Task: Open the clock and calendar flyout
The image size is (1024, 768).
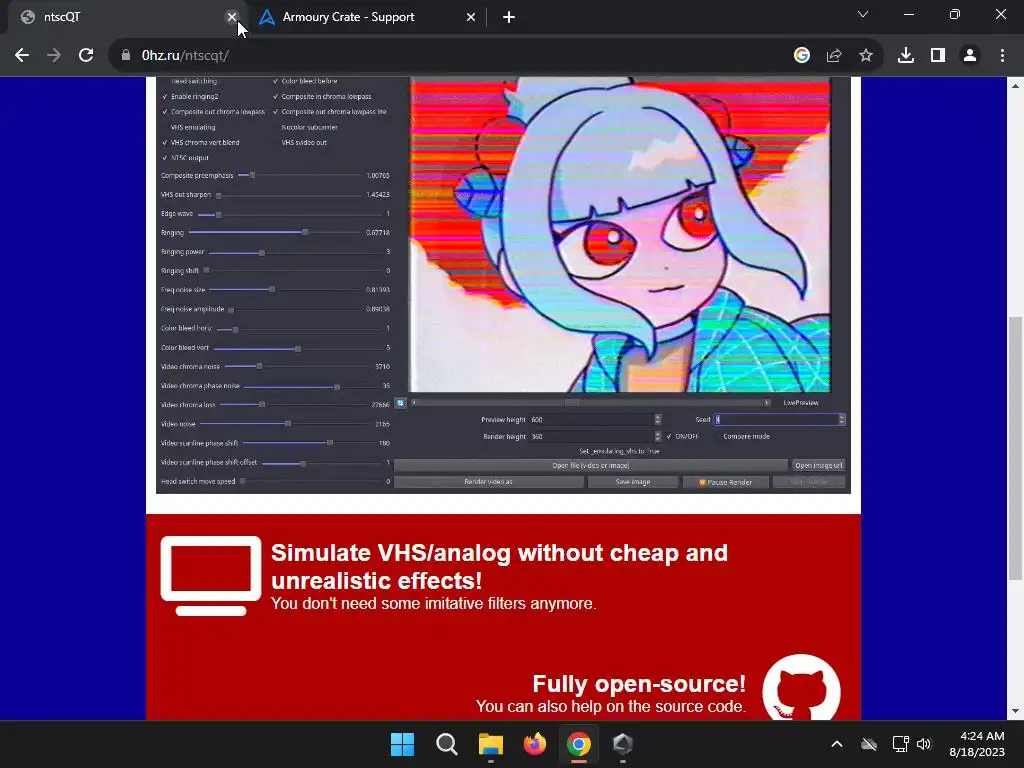Action: pyautogui.click(x=977, y=744)
